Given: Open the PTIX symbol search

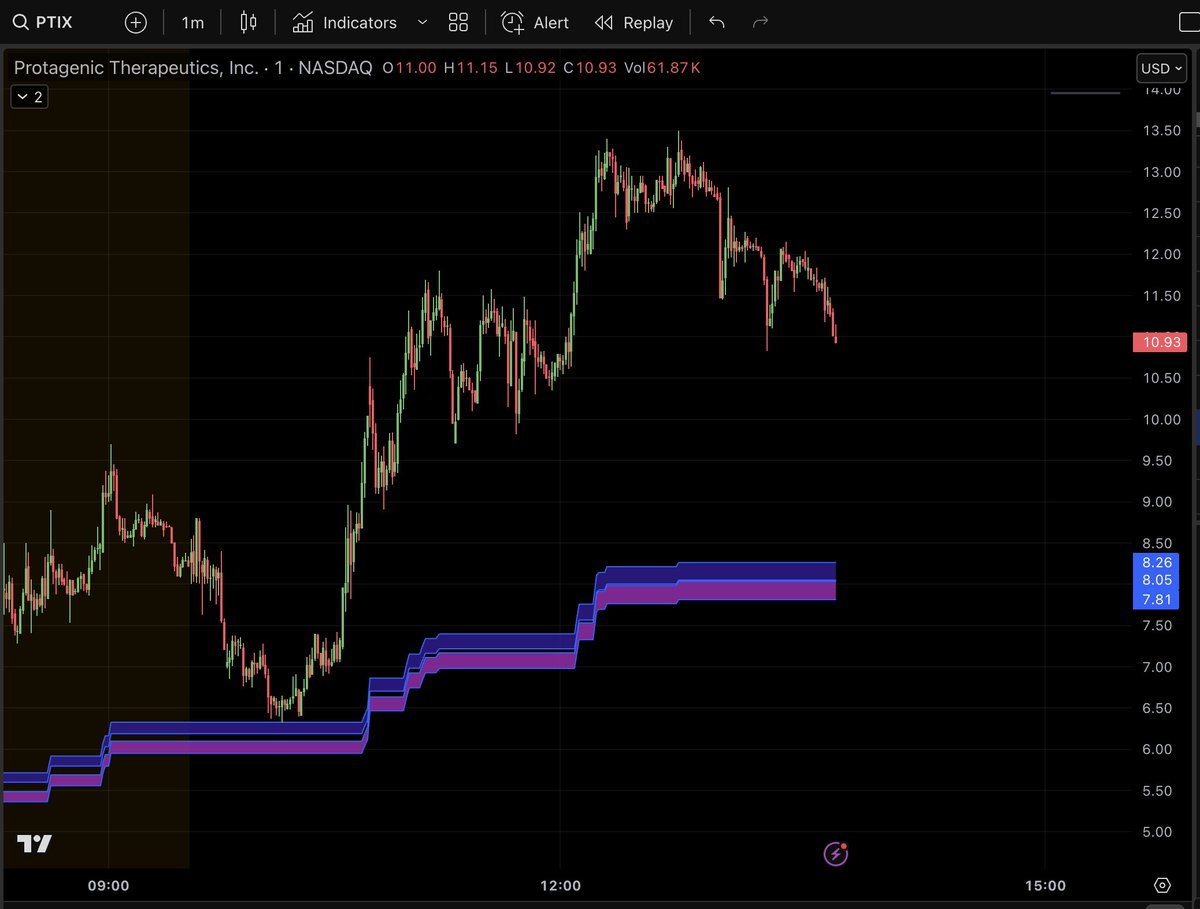Looking at the screenshot, I should point(43,22).
